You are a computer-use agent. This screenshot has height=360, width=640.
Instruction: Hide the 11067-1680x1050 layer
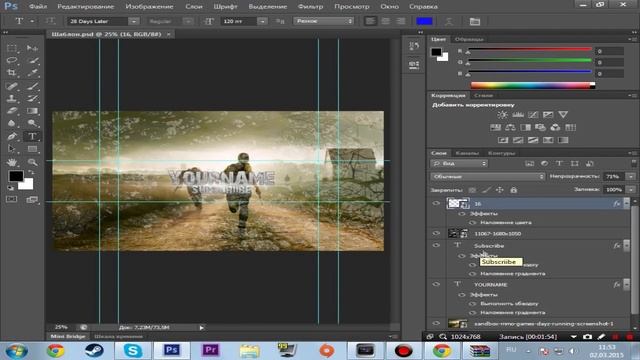pos(436,233)
